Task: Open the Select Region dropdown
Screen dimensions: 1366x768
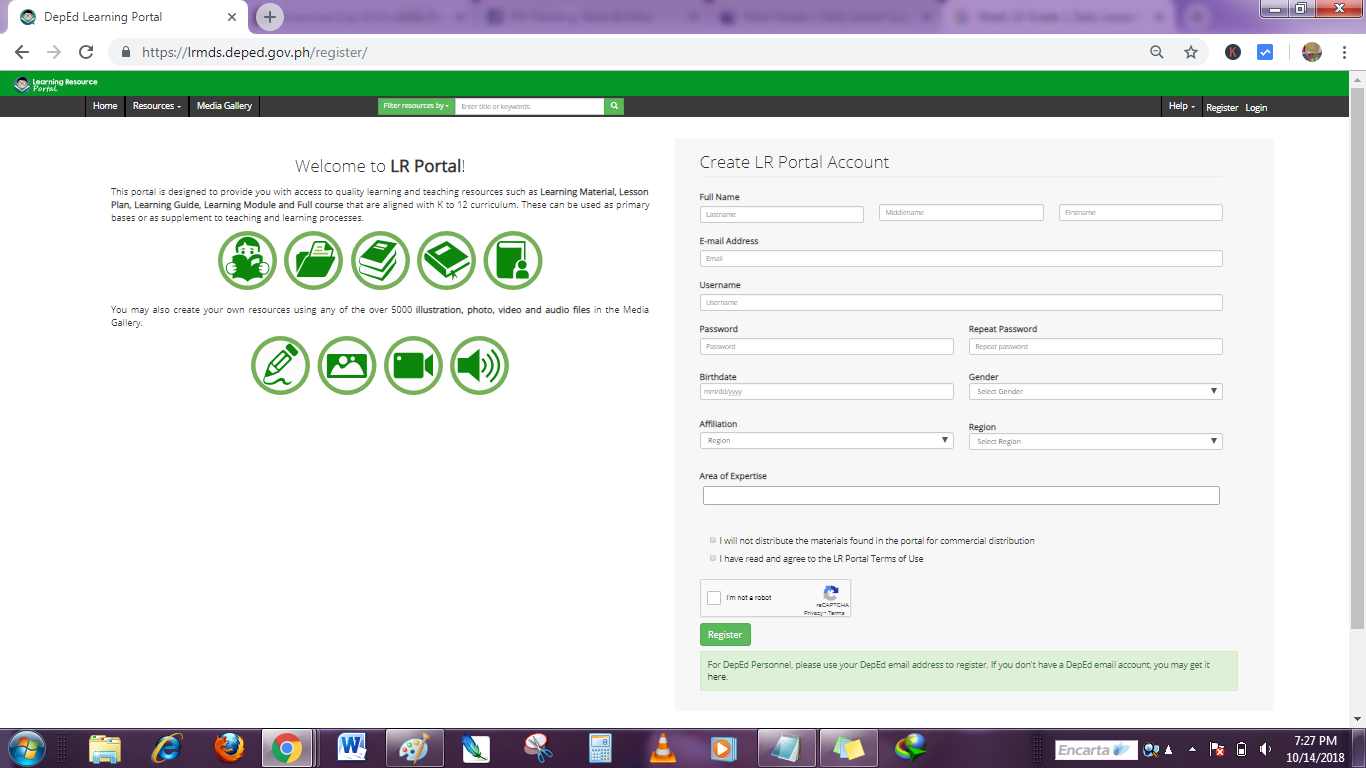Action: click(x=1095, y=440)
